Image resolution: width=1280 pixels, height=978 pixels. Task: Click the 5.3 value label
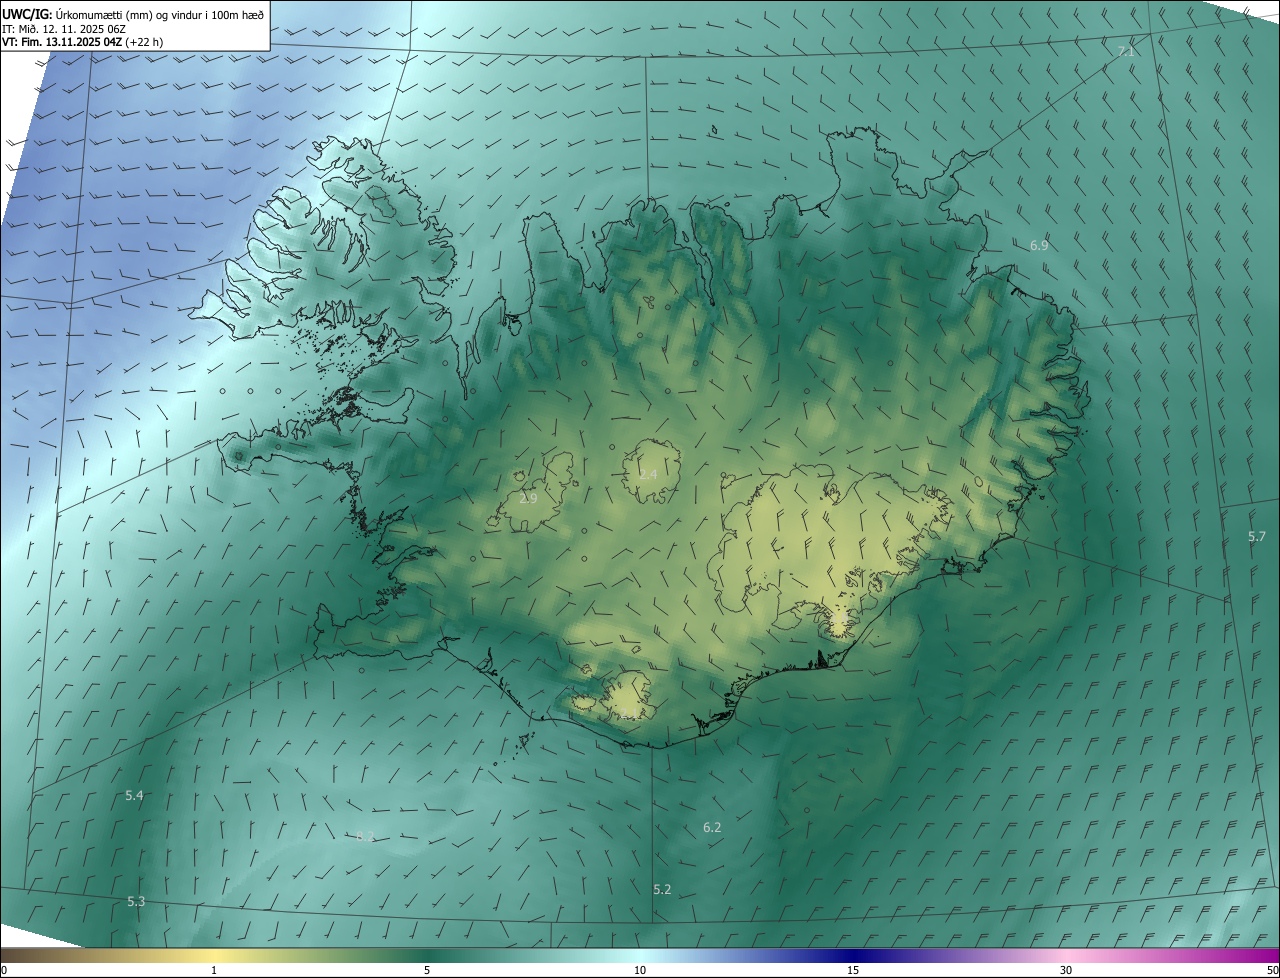pyautogui.click(x=136, y=901)
